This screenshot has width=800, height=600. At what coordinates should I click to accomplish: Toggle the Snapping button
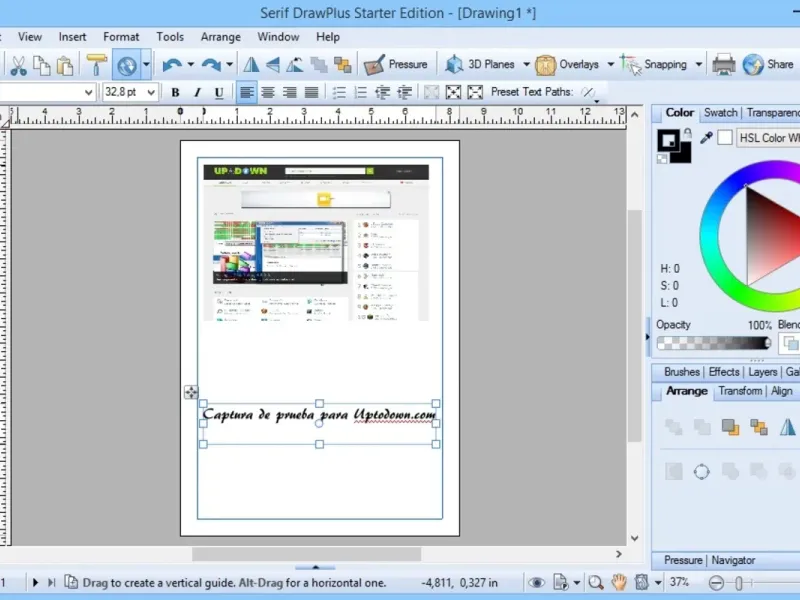(654, 64)
